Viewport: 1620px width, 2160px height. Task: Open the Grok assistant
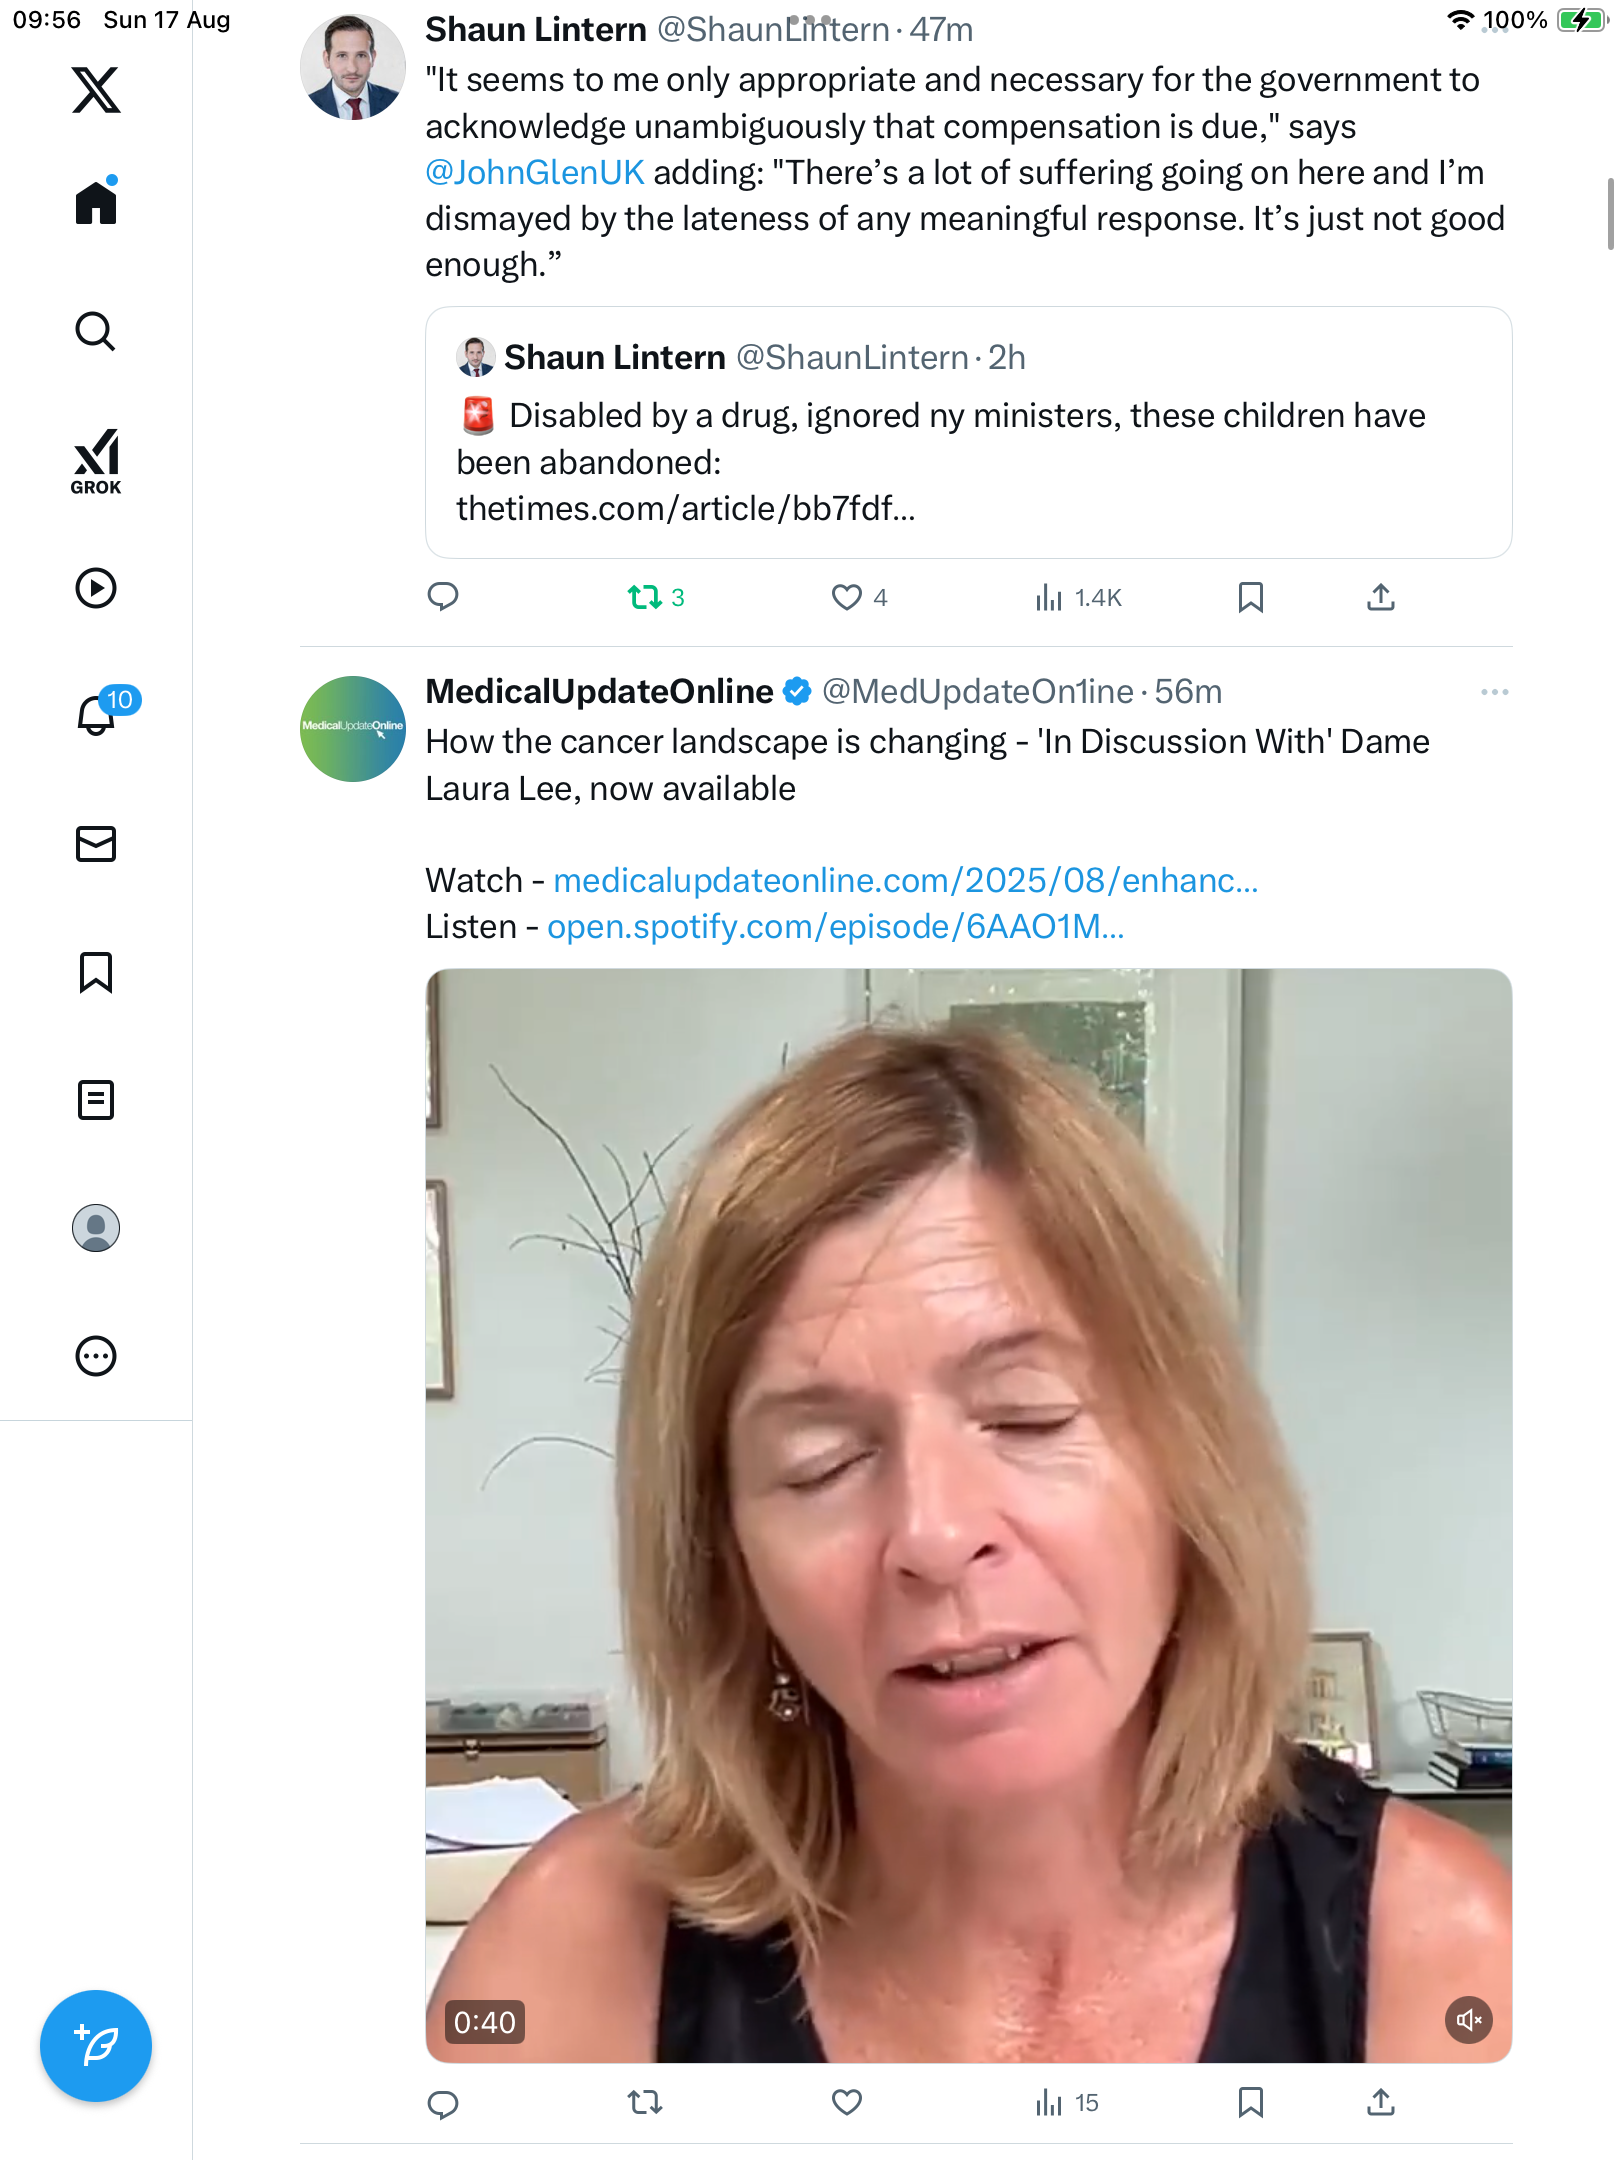pos(96,461)
